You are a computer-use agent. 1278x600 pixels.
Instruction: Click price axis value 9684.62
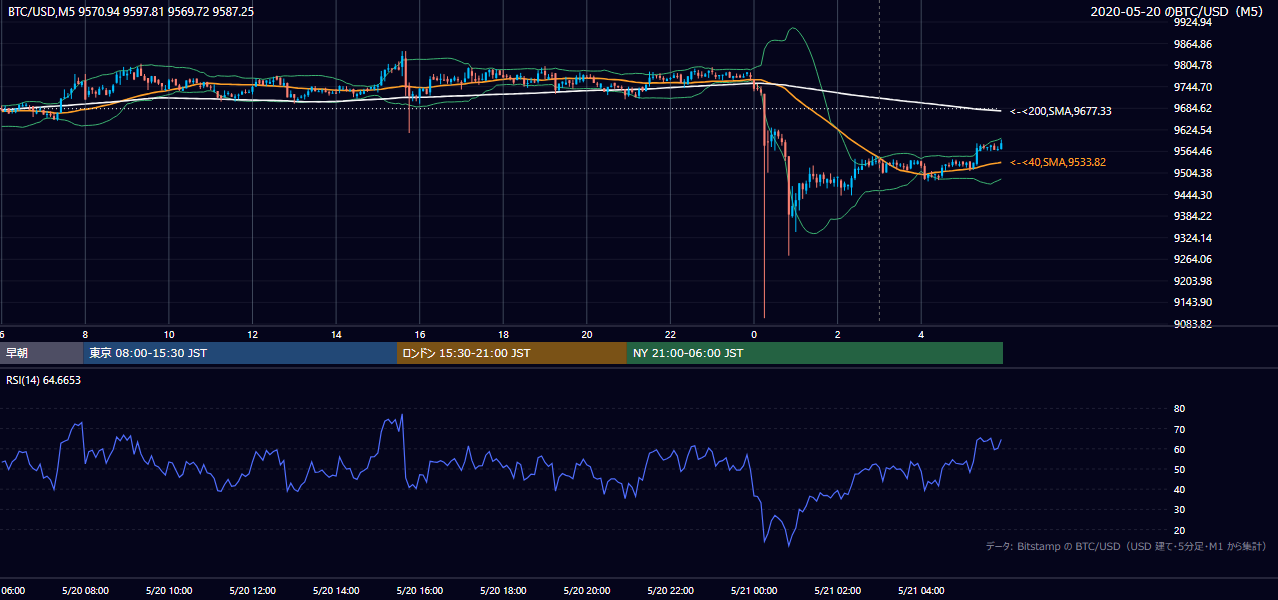(x=1193, y=108)
